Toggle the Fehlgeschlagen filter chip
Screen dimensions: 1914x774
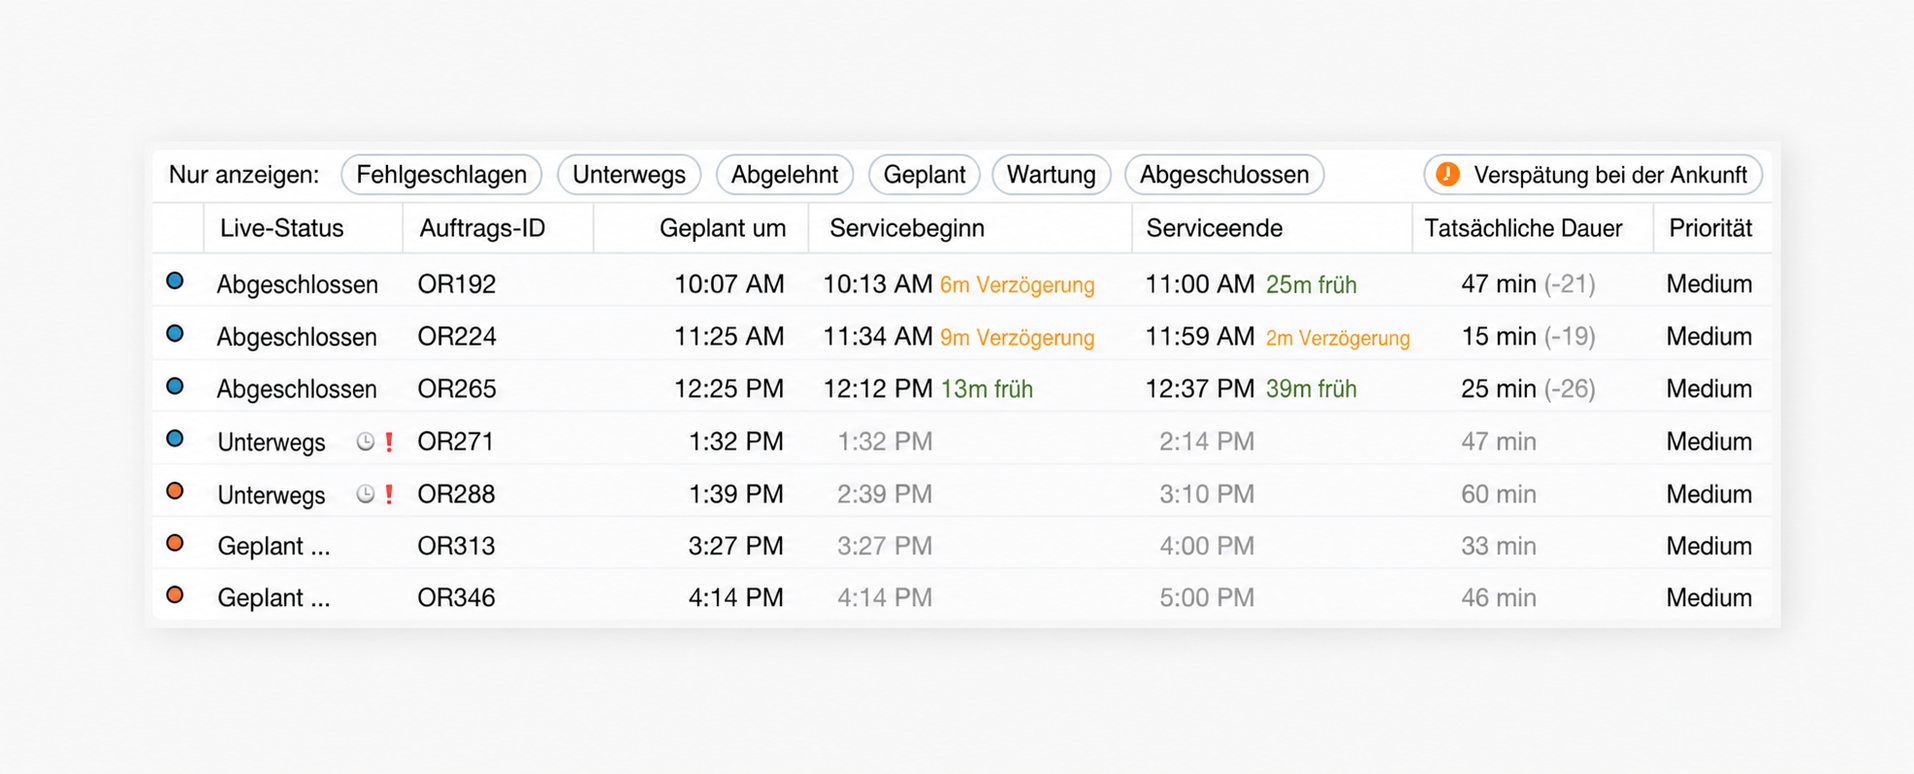(441, 174)
